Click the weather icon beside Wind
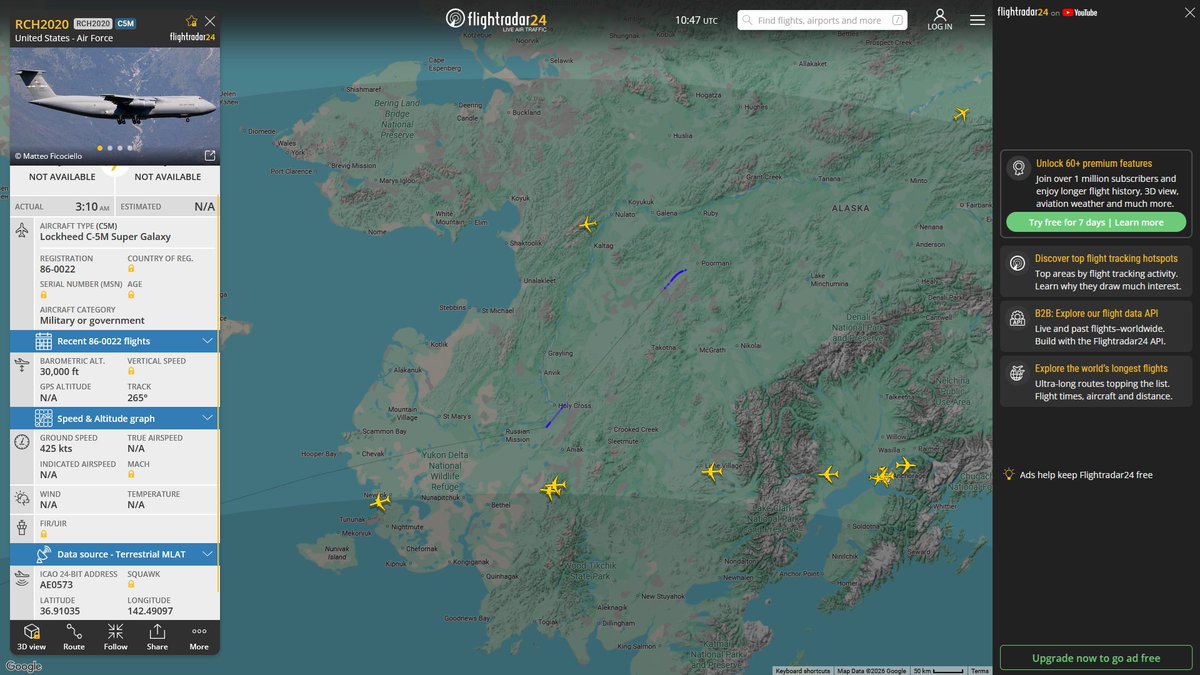This screenshot has height=675, width=1200. coord(23,499)
